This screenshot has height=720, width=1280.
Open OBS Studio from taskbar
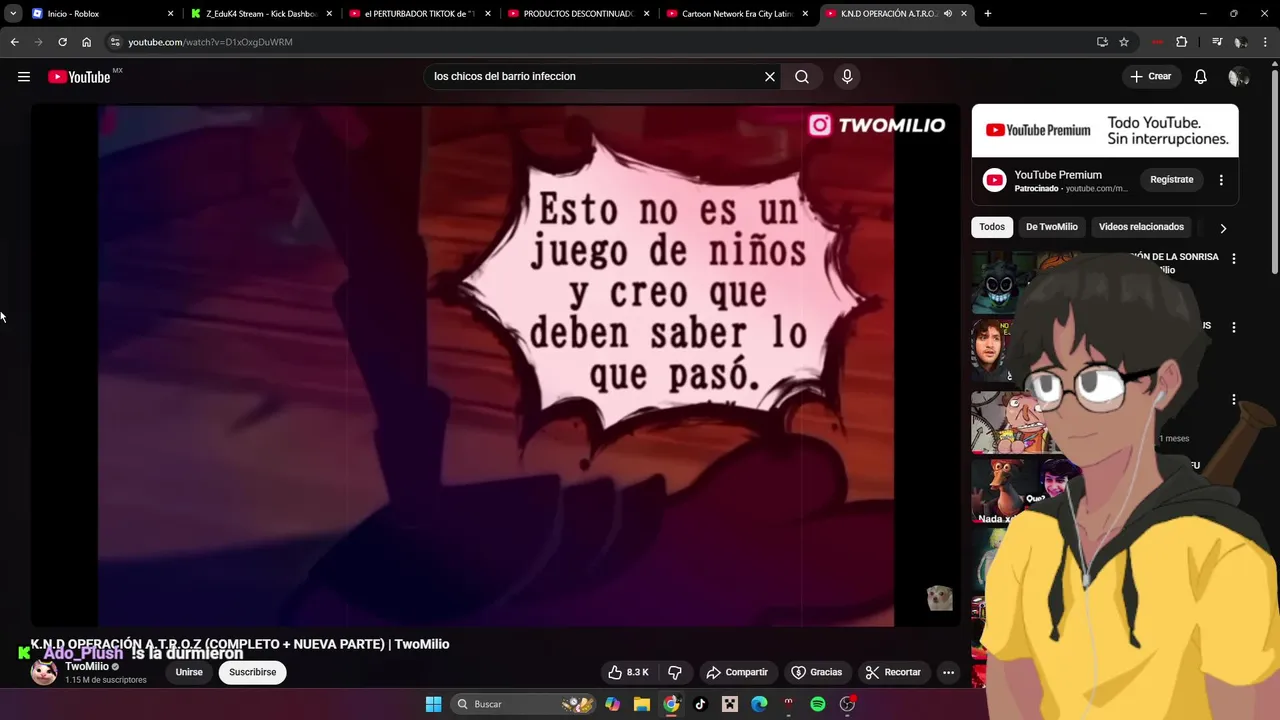[847, 704]
